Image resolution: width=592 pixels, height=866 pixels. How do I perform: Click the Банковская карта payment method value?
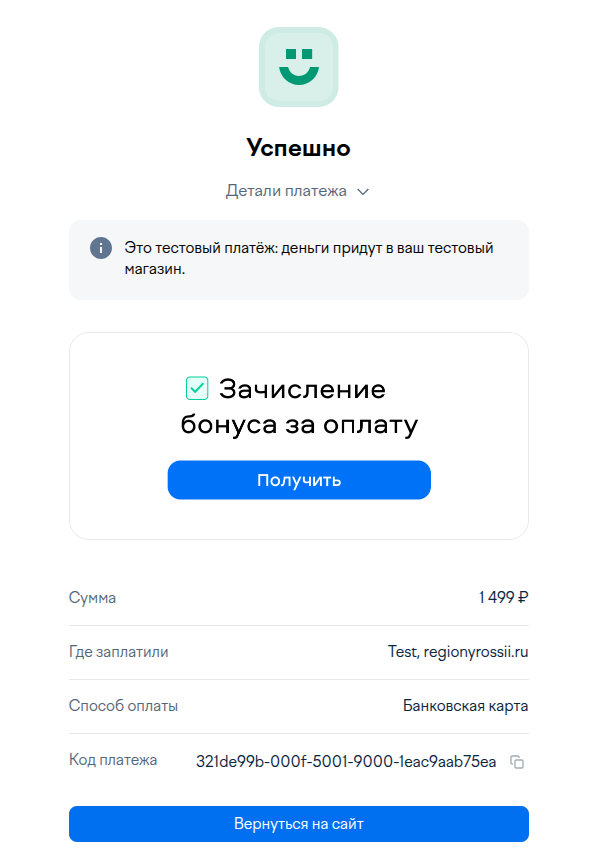466,705
